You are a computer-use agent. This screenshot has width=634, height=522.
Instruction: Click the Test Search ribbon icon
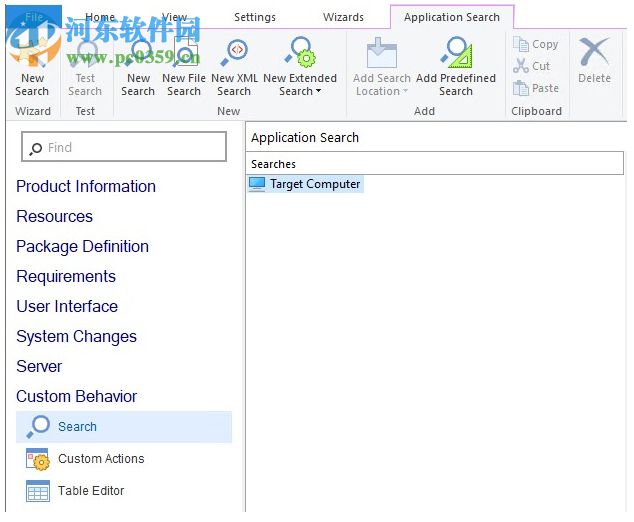(x=85, y=53)
